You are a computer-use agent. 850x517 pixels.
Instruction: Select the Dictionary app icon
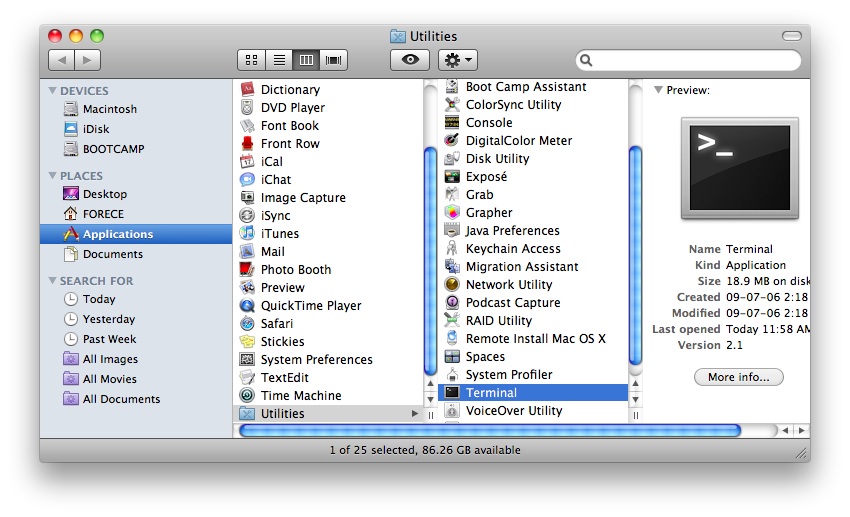click(x=247, y=89)
